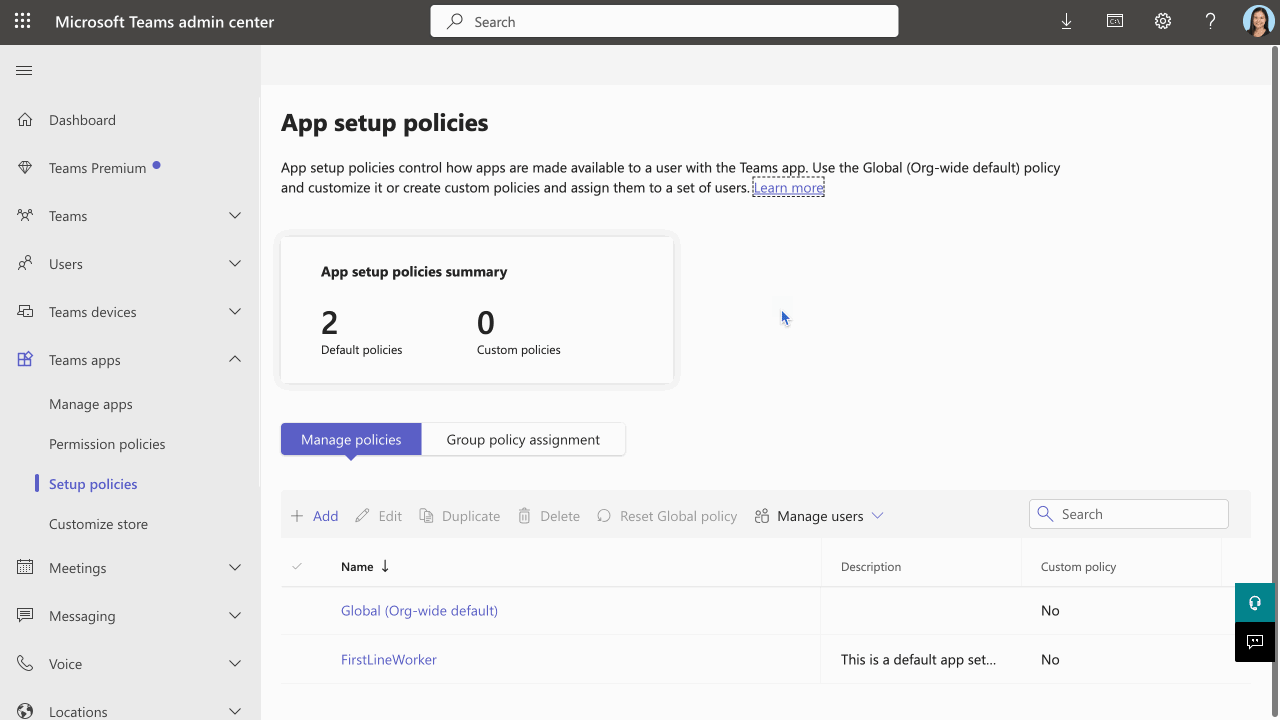This screenshot has height=720, width=1280.
Task: Open Setup policies in sidebar
Action: tap(93, 484)
